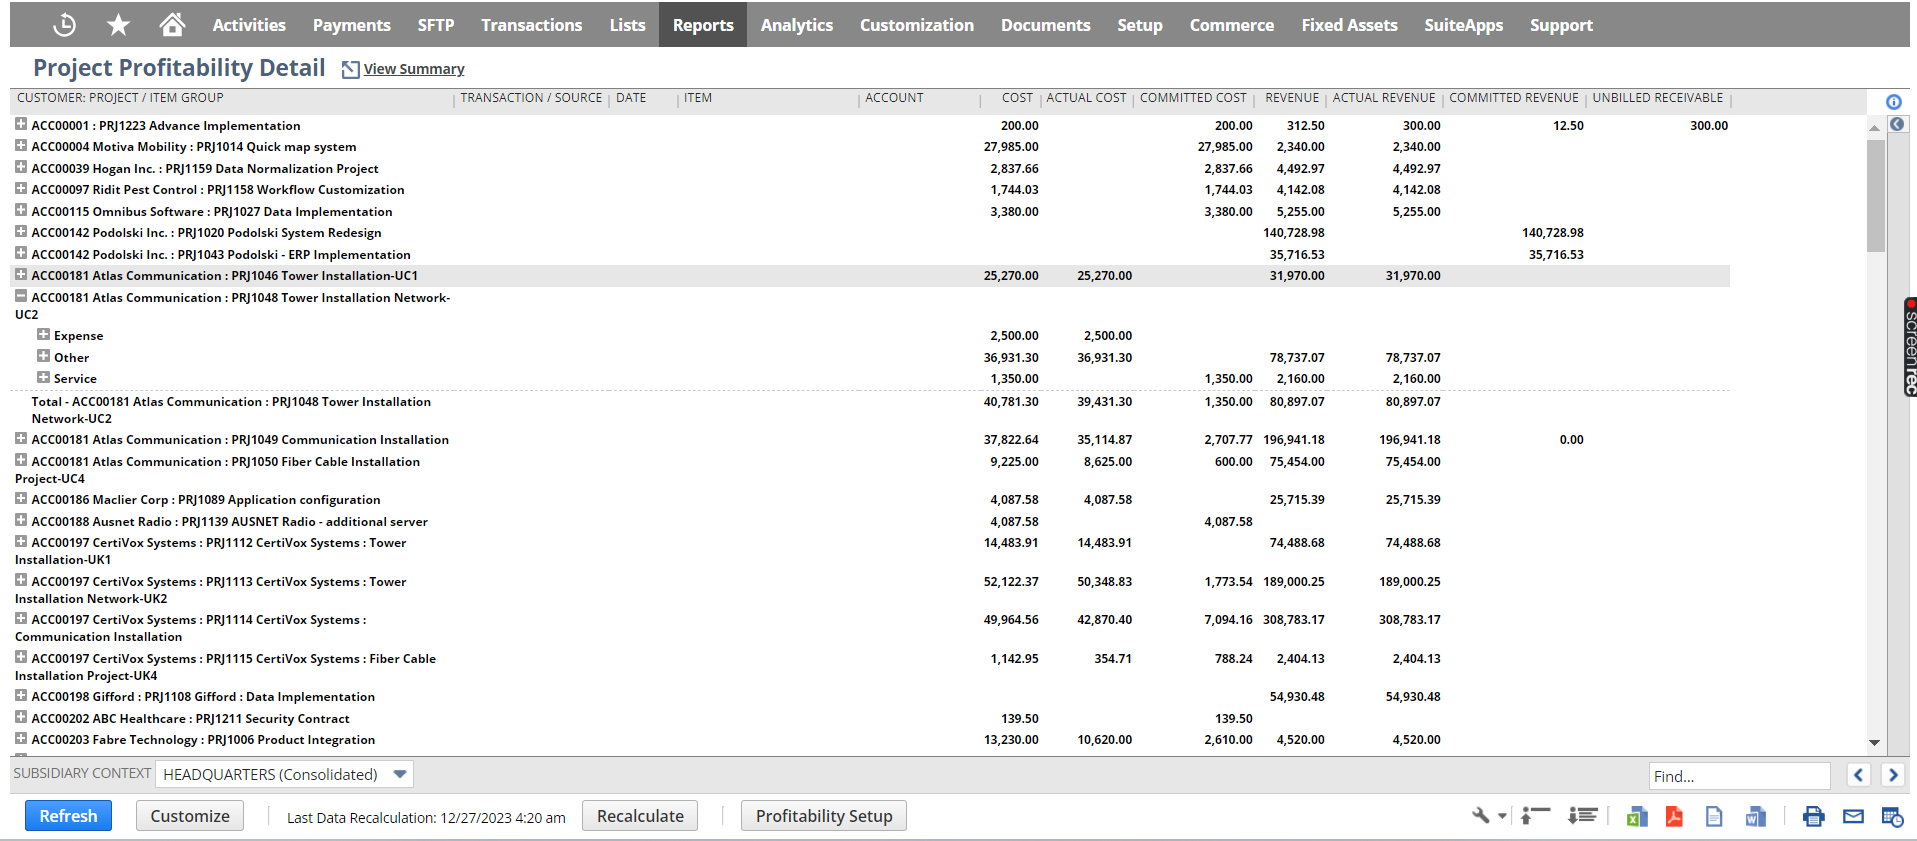Expand ACC00039 Hogan Inc. row

point(21,167)
